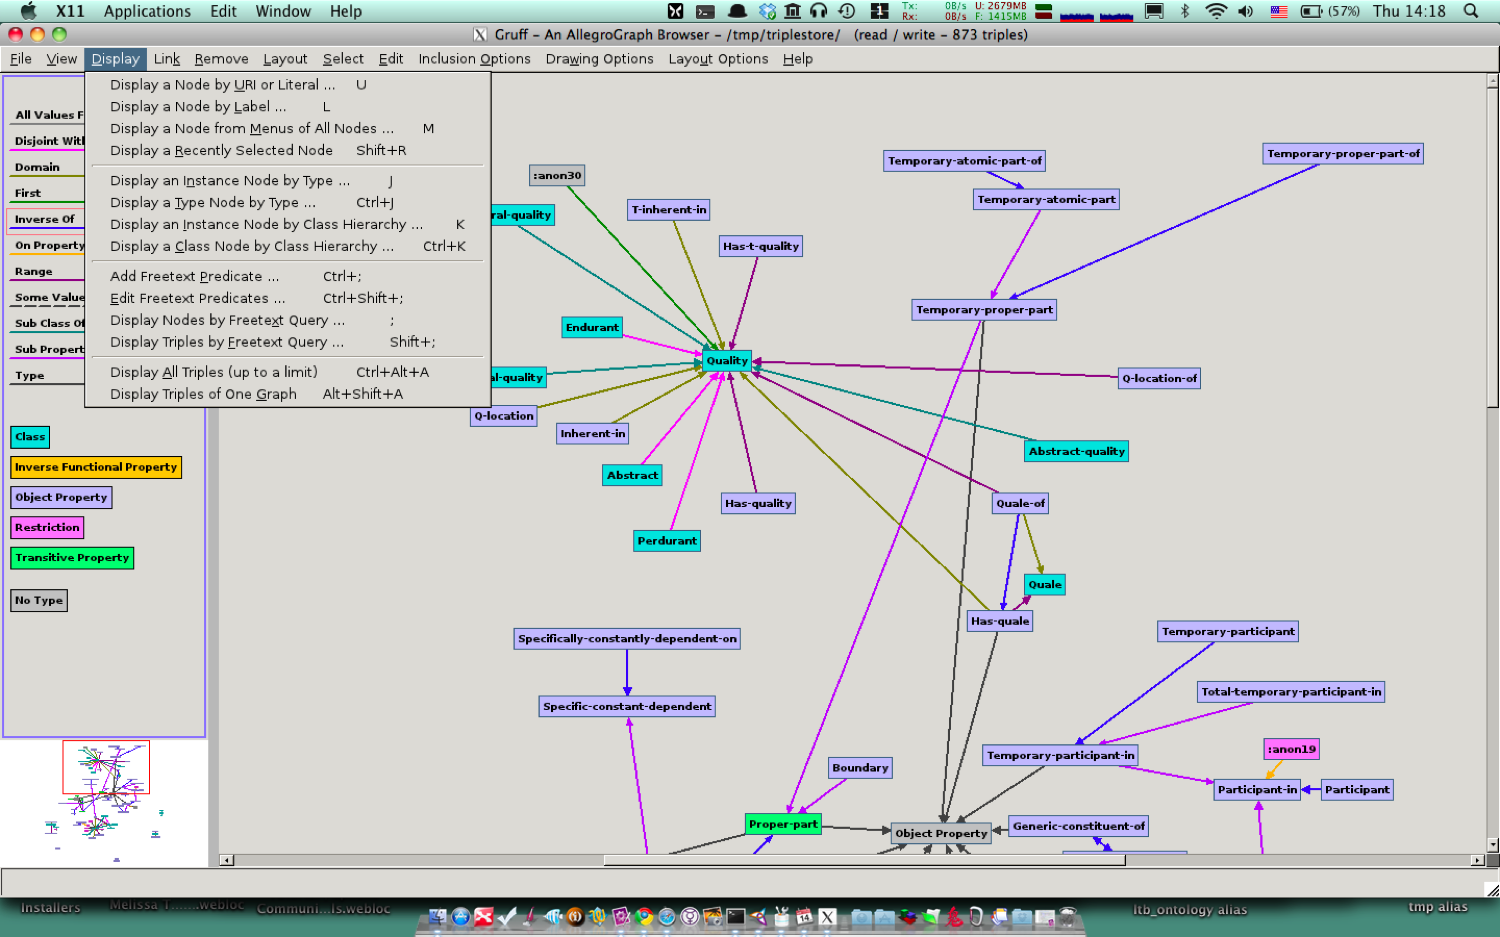This screenshot has height=937, width=1500.
Task: Expand the Drawing Options menu
Action: click(x=599, y=59)
